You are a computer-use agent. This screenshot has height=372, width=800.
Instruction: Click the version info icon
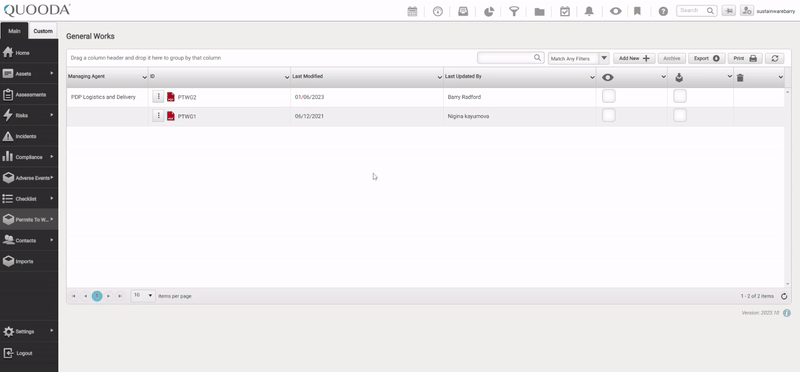(787, 313)
